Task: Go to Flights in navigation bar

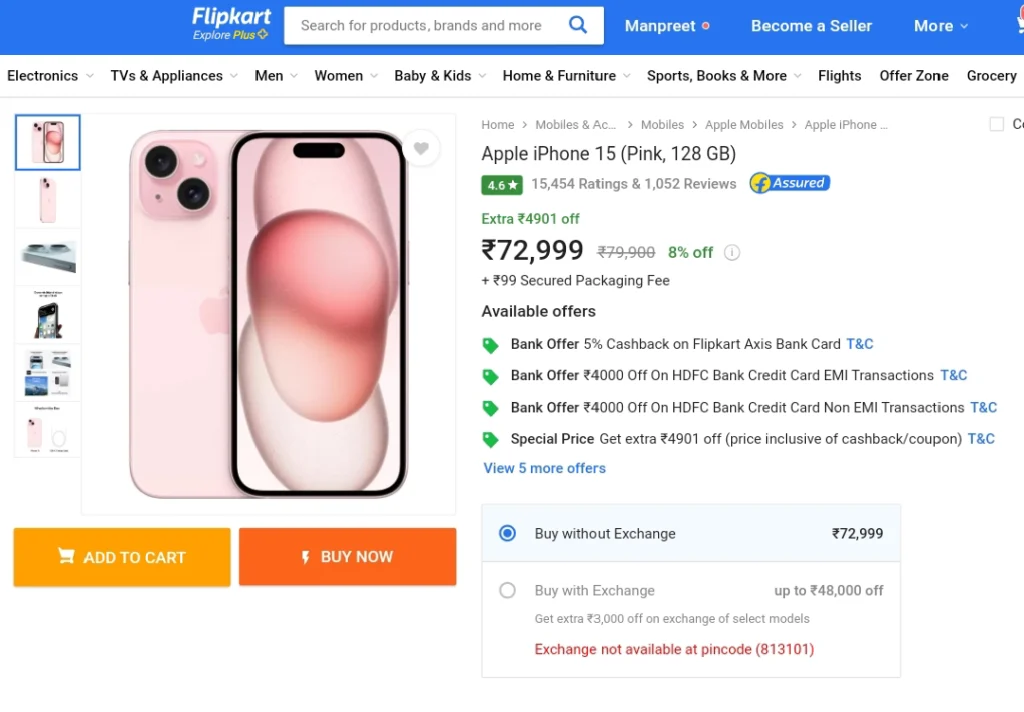Action: 839,76
